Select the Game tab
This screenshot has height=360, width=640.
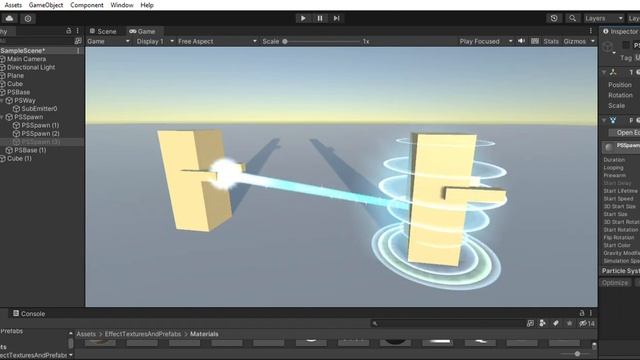point(142,31)
